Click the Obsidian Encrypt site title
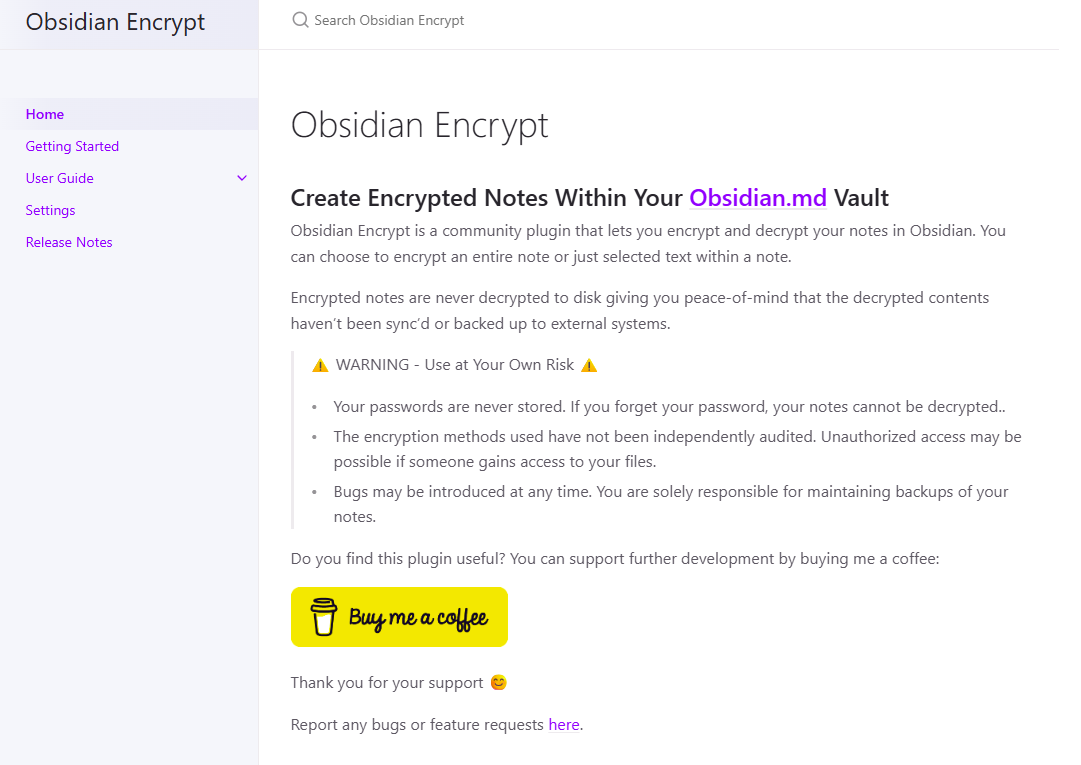The width and height of the screenshot is (1081, 765). click(x=115, y=22)
